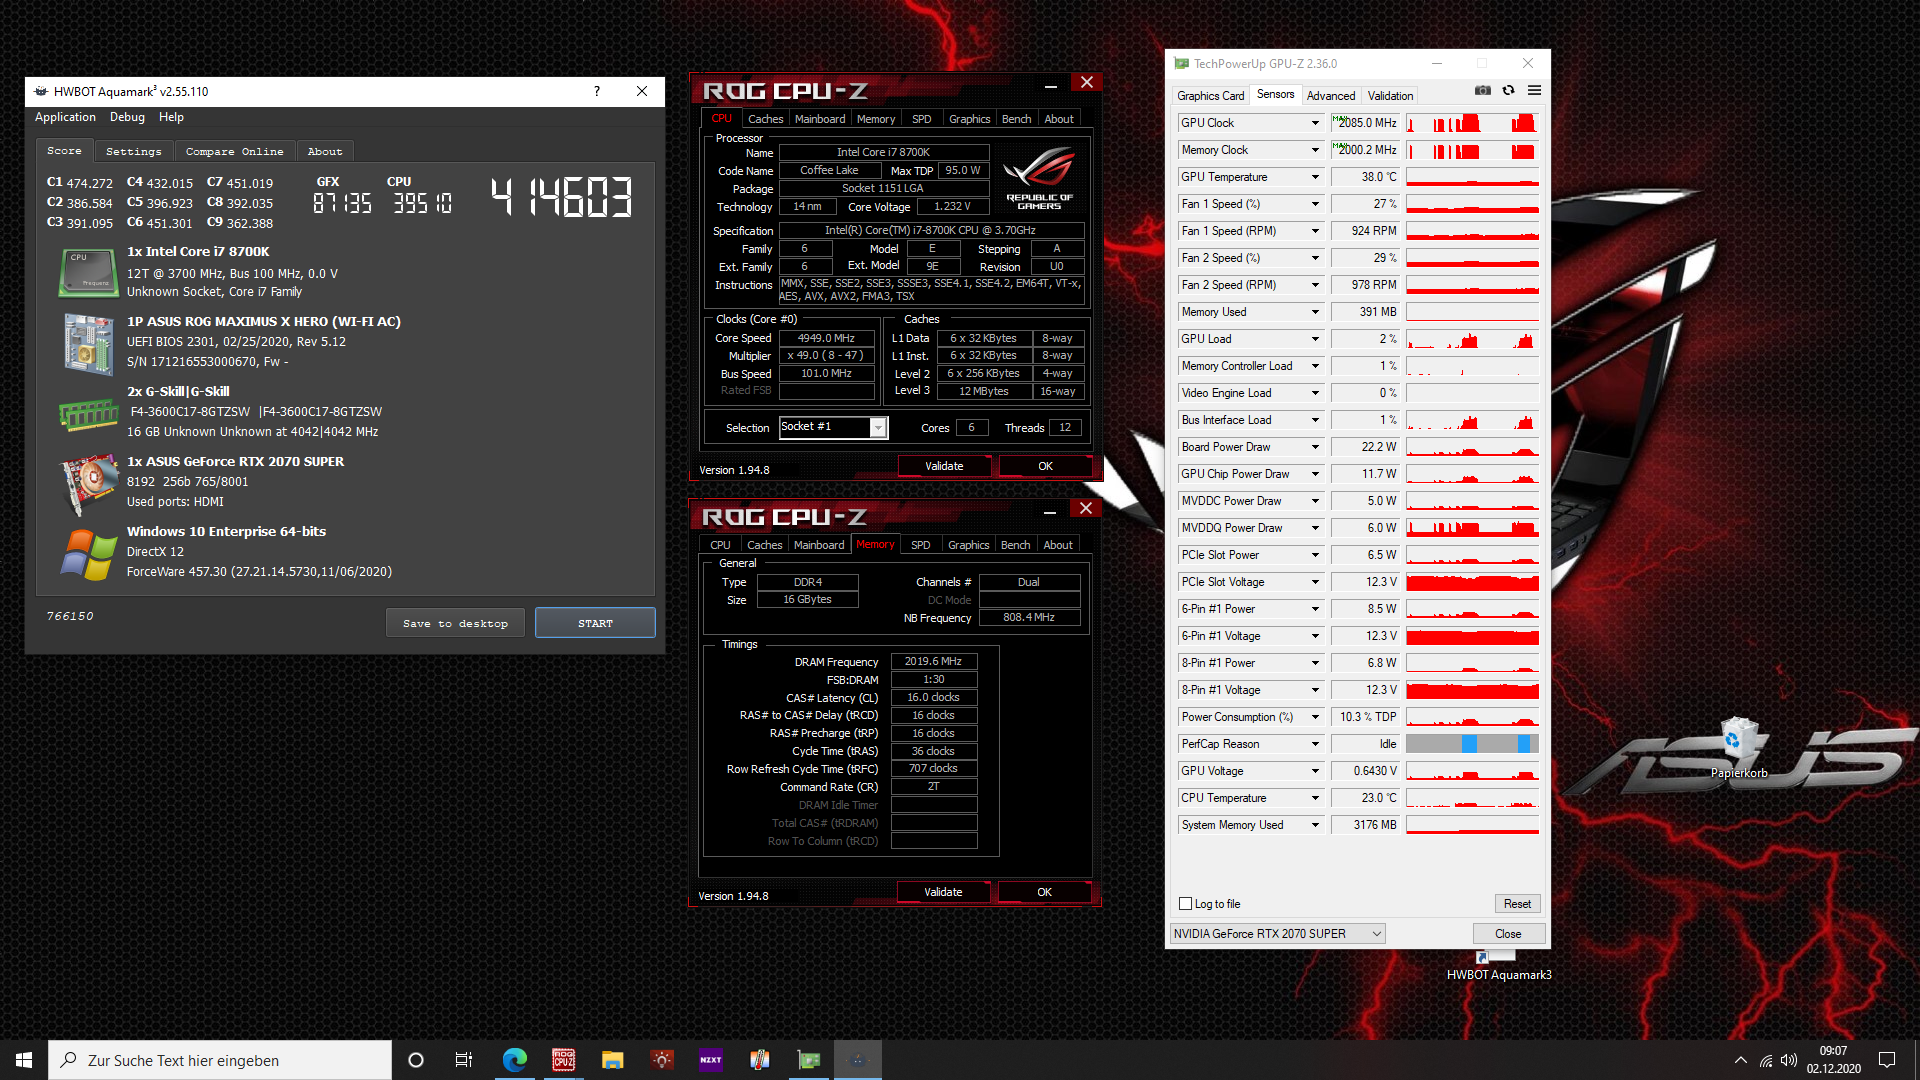
Task: Switch to ROG CPU-Z via taskbar icon
Action: (x=564, y=1060)
